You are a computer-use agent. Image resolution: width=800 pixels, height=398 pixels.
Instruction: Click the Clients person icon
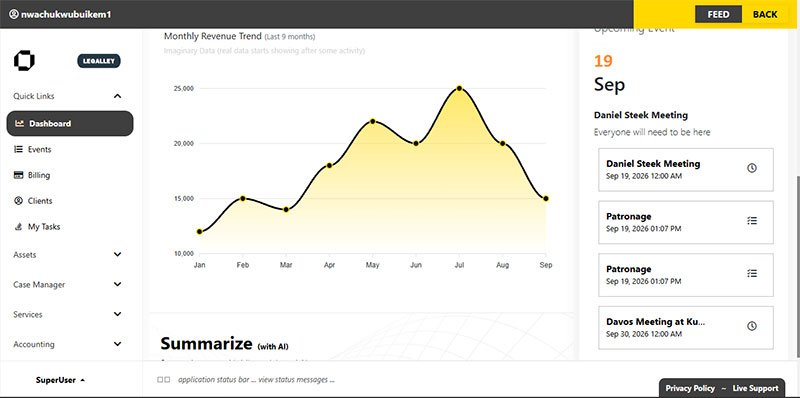(19, 201)
